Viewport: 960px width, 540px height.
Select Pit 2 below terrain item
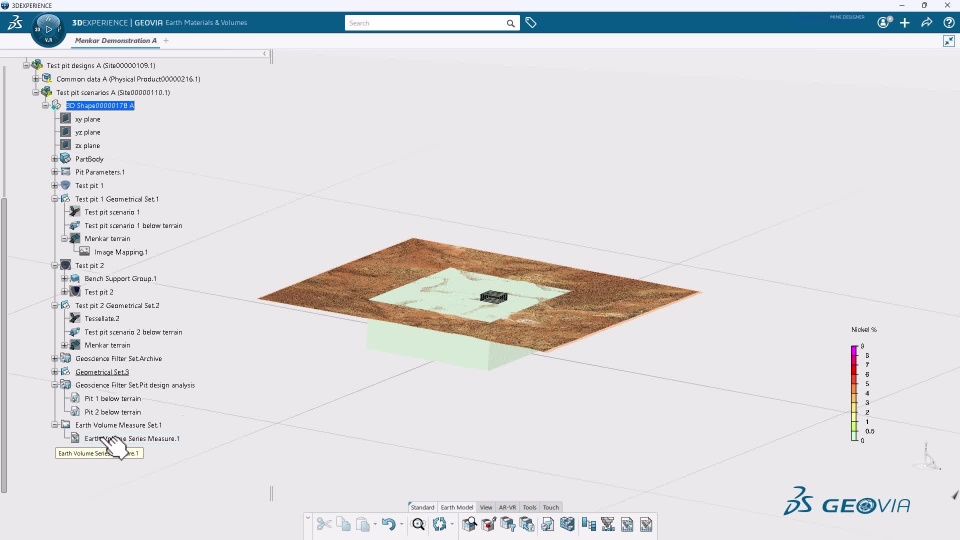[113, 412]
